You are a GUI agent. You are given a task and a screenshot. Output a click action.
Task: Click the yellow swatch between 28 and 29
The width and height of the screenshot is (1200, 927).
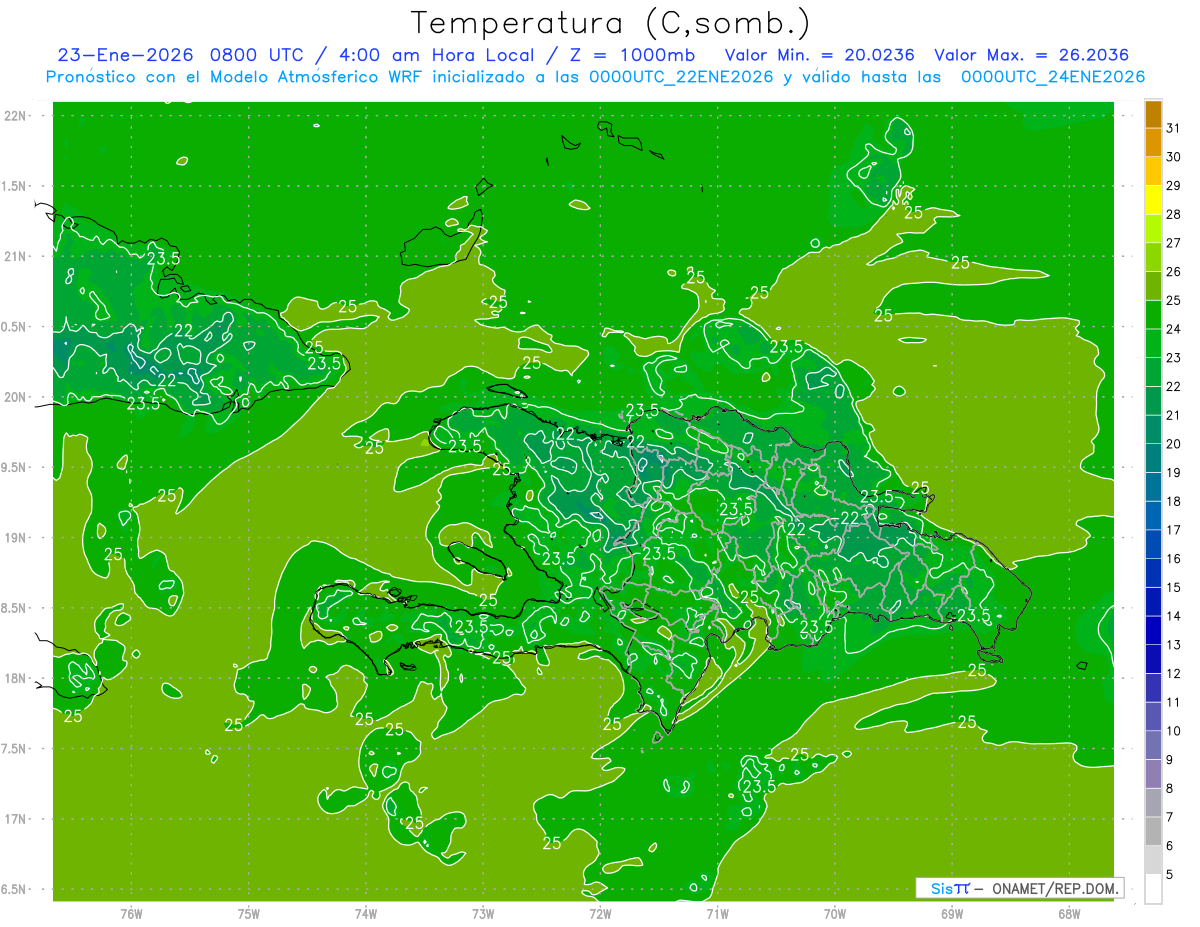[1153, 199]
